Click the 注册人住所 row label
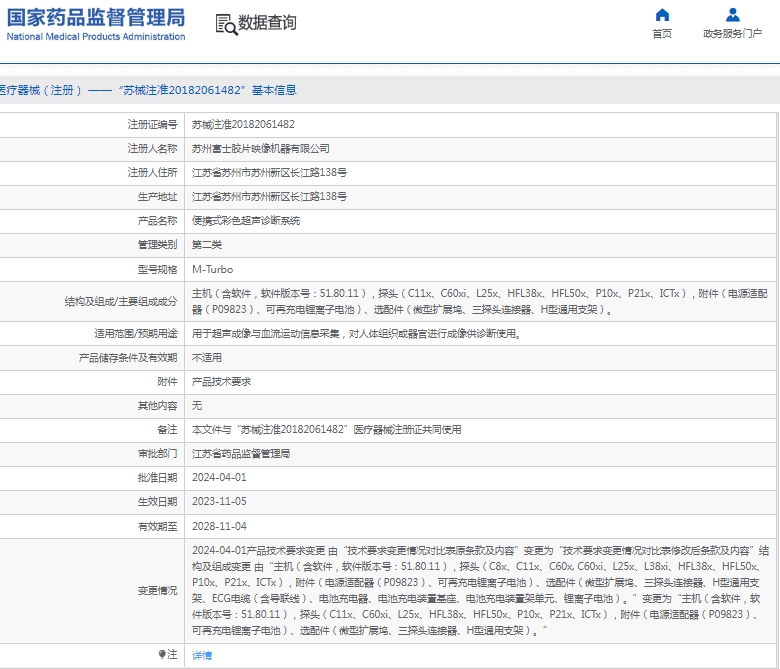This screenshot has height=669, width=780. click(x=152, y=173)
